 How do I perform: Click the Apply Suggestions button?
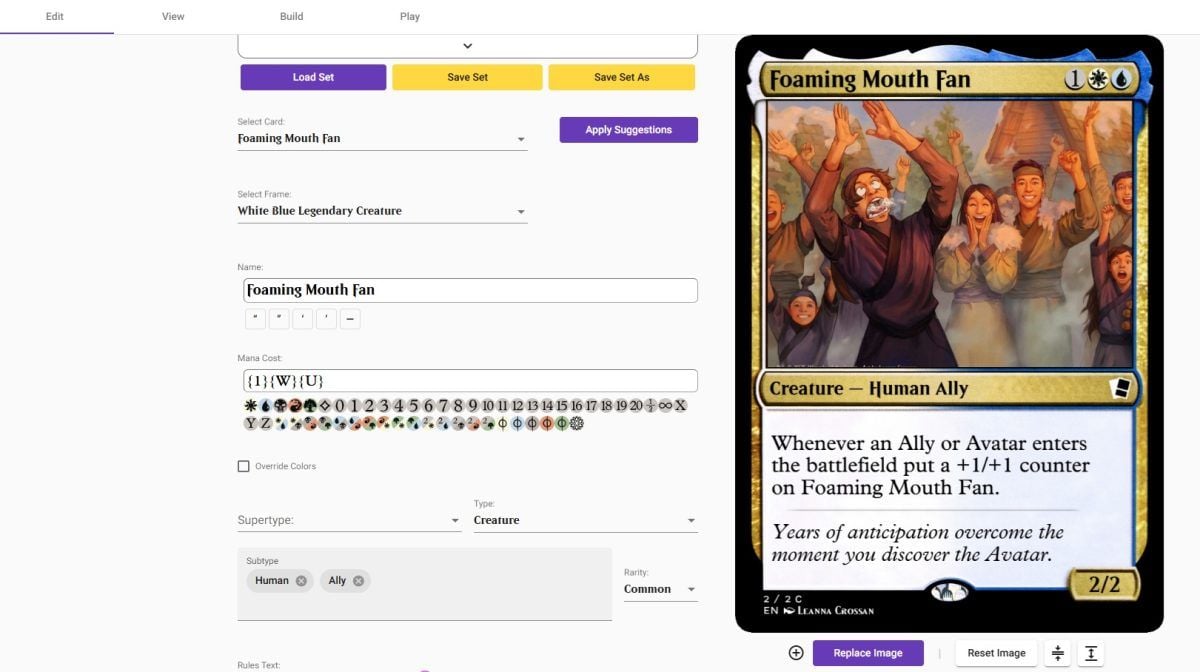(x=628, y=130)
